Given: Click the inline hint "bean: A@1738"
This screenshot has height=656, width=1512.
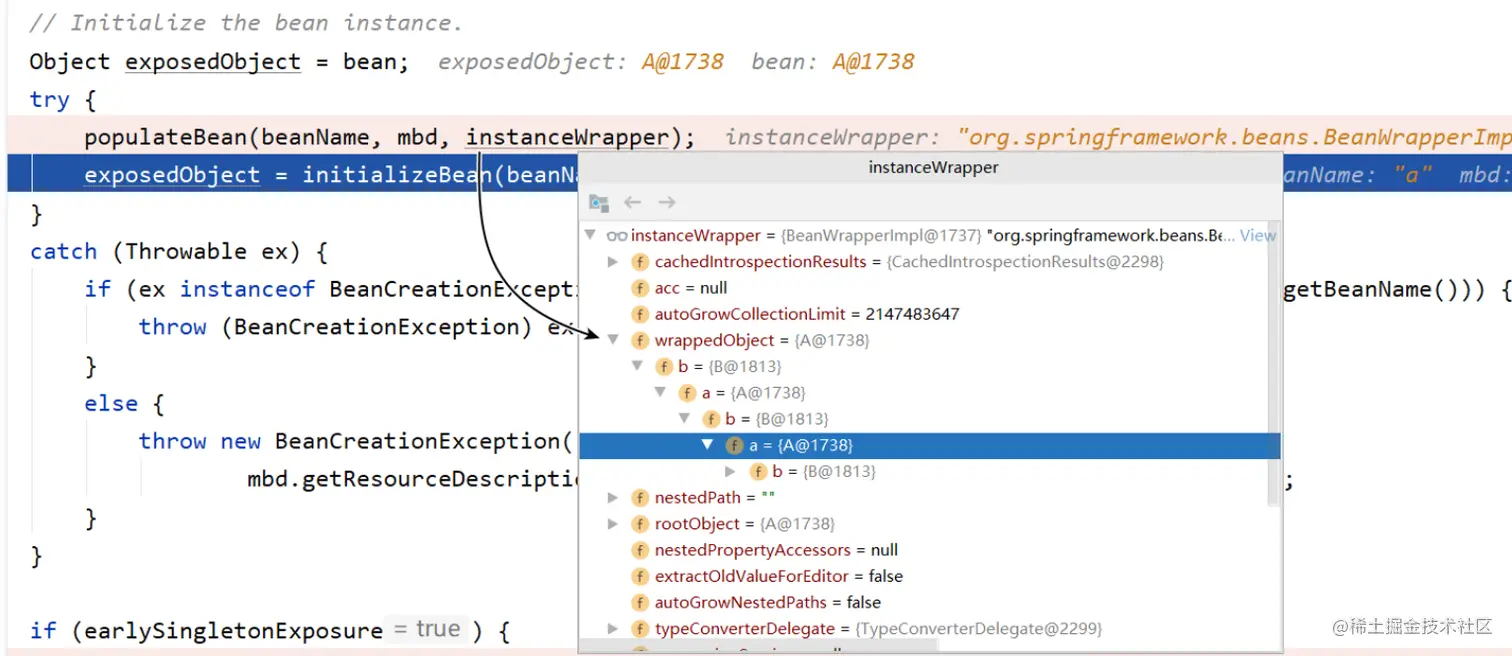Looking at the screenshot, I should (833, 62).
